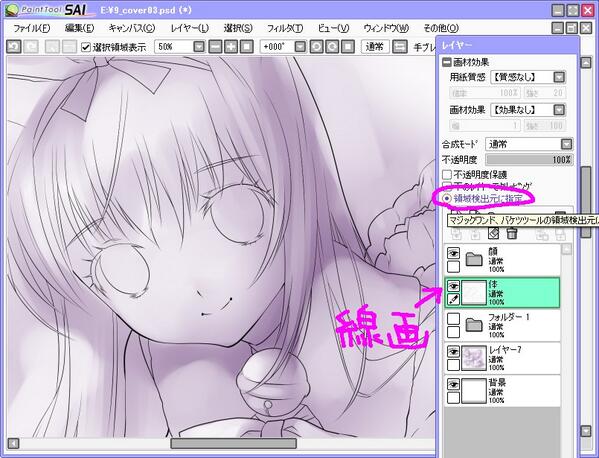Image resolution: width=599 pixels, height=458 pixels.
Task: Adjust the 不透明度 100% slider
Action: click(529, 160)
